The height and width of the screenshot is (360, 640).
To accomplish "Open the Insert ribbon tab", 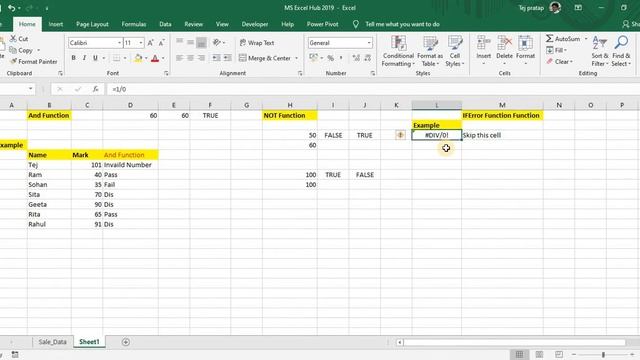I will (x=56, y=24).
